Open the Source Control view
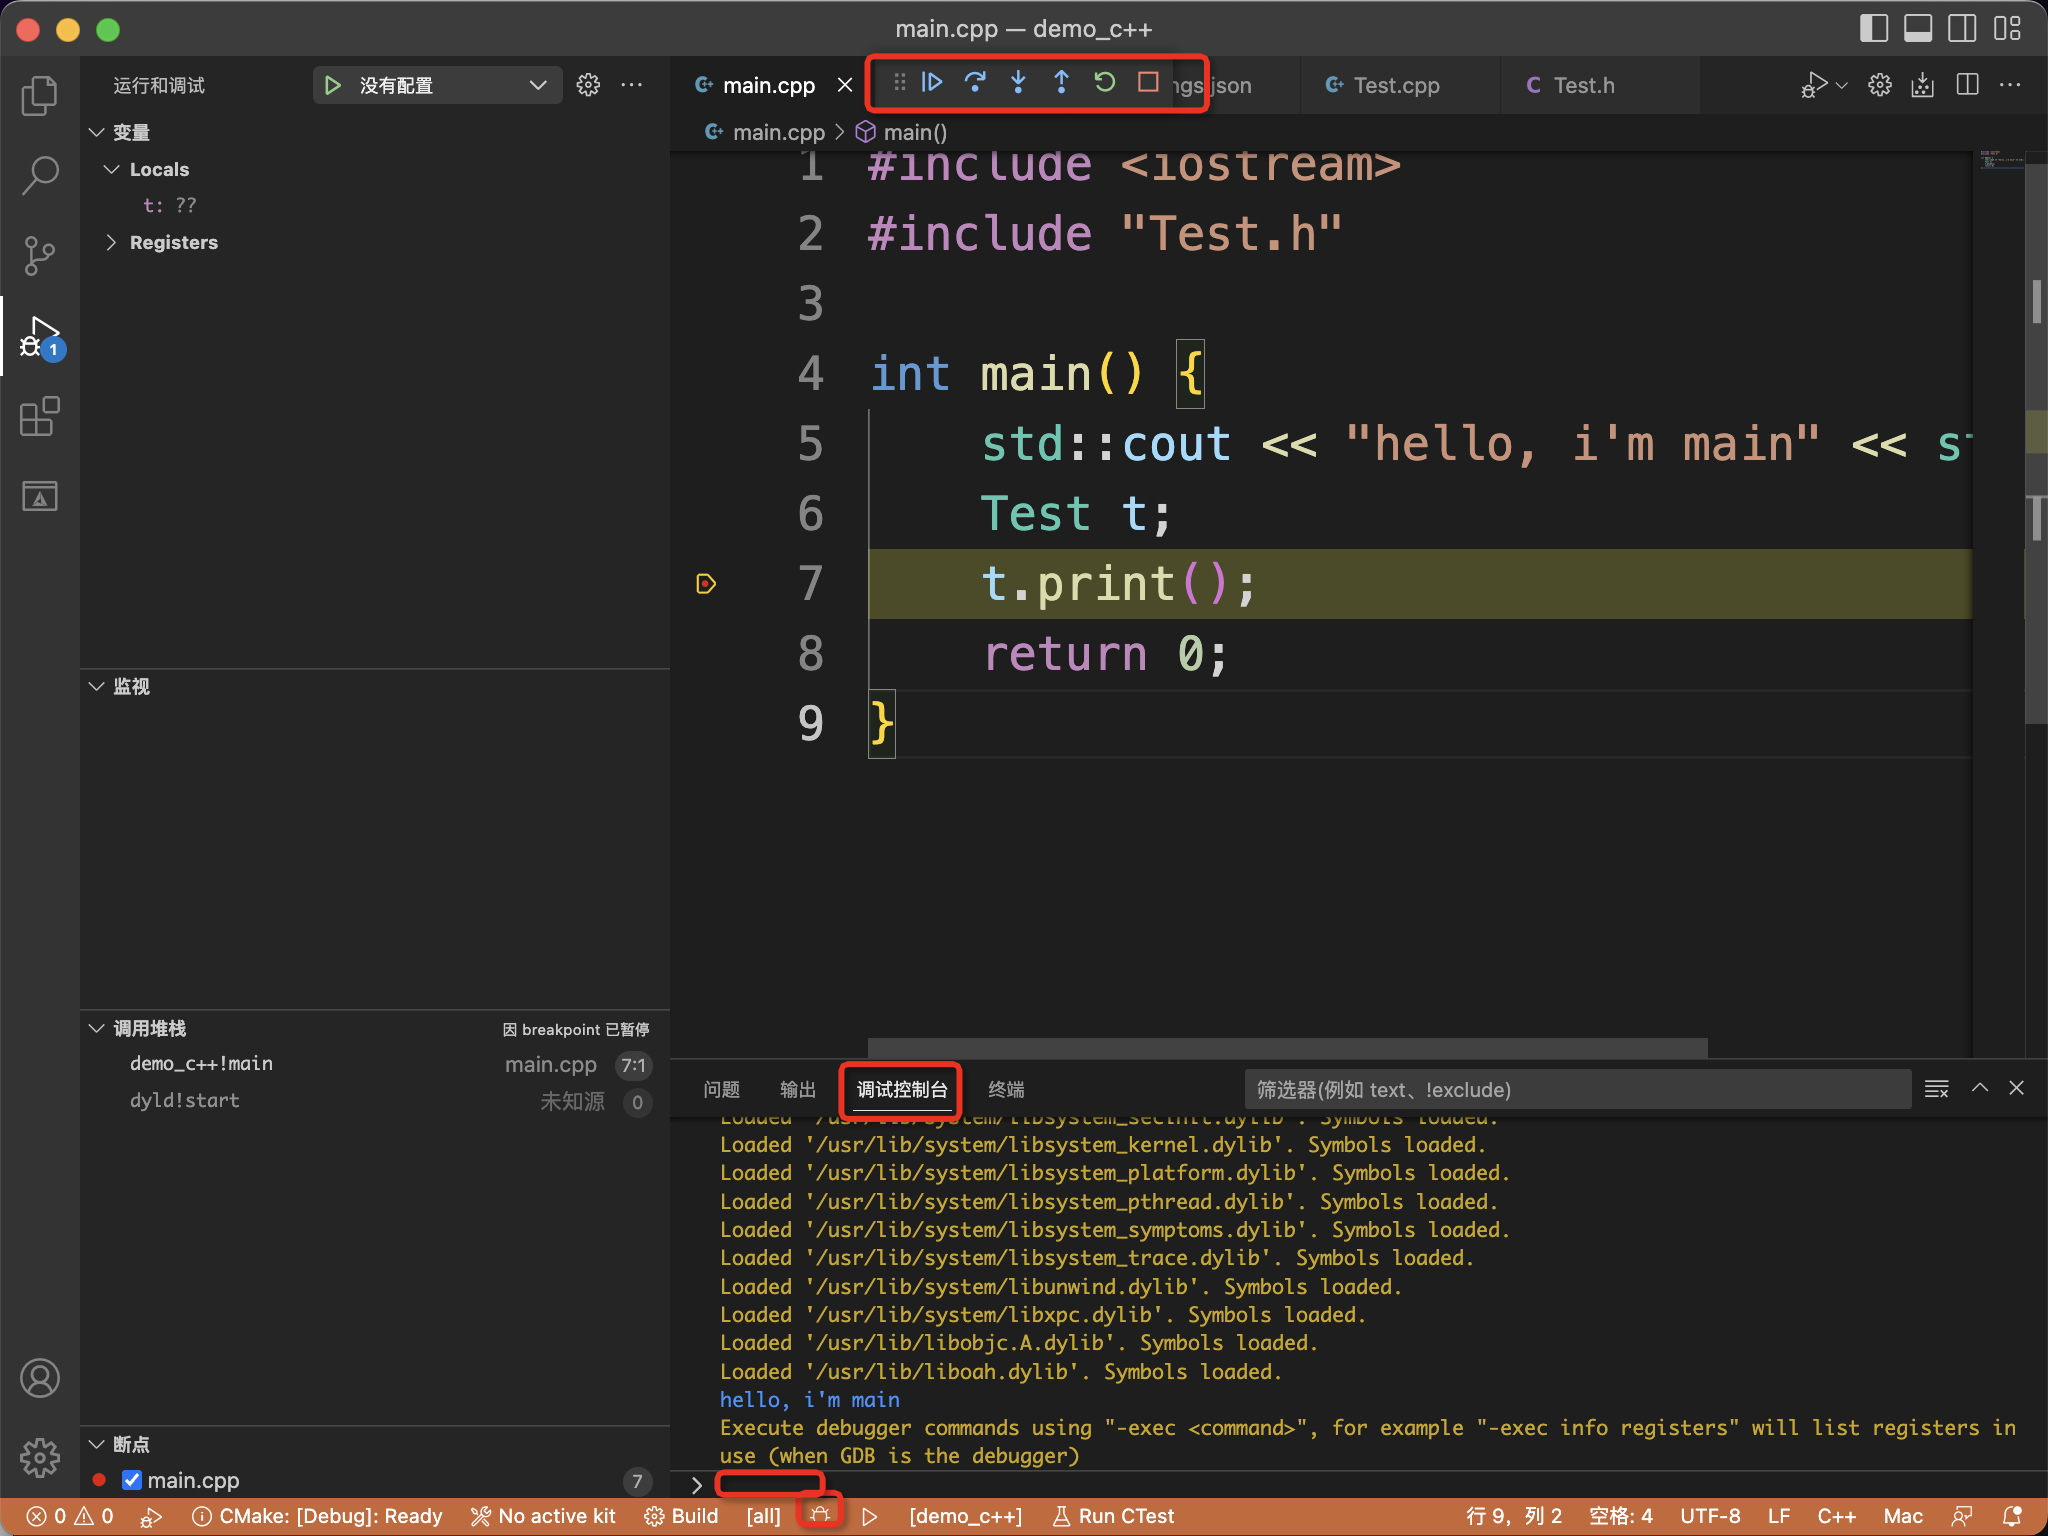The image size is (2048, 1536). [x=40, y=256]
